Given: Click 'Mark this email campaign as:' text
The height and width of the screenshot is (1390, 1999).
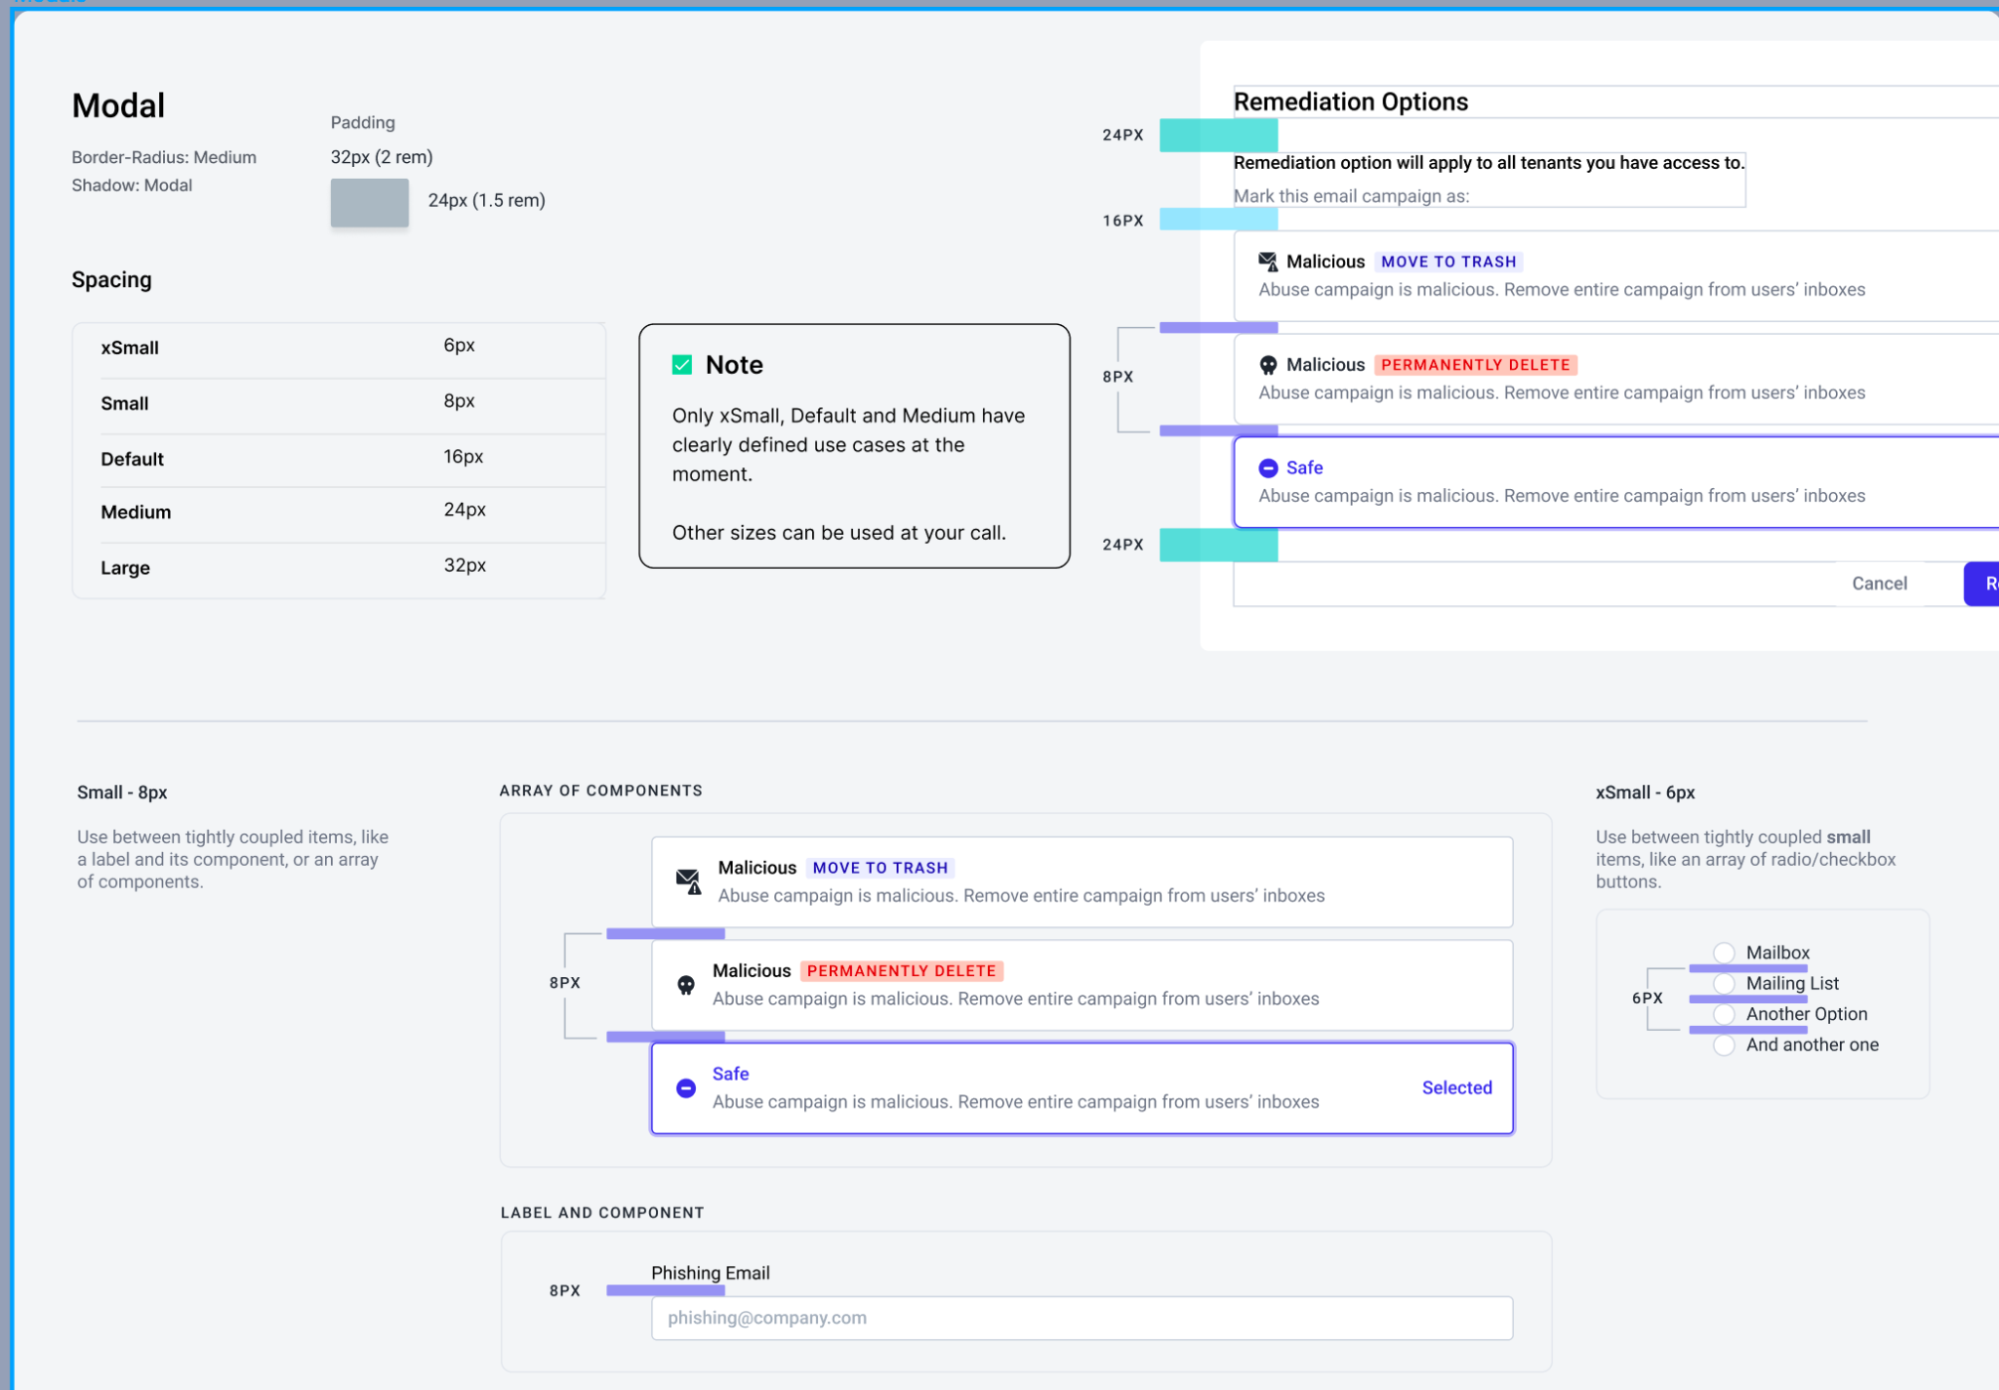Looking at the screenshot, I should (1351, 196).
